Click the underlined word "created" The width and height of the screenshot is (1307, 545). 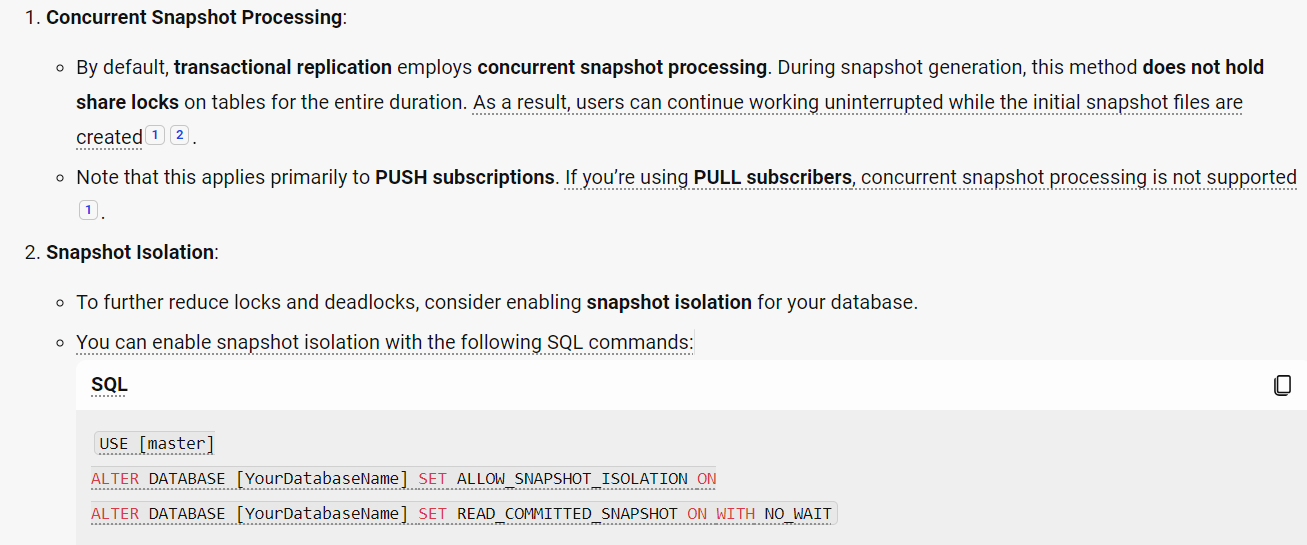[109, 137]
